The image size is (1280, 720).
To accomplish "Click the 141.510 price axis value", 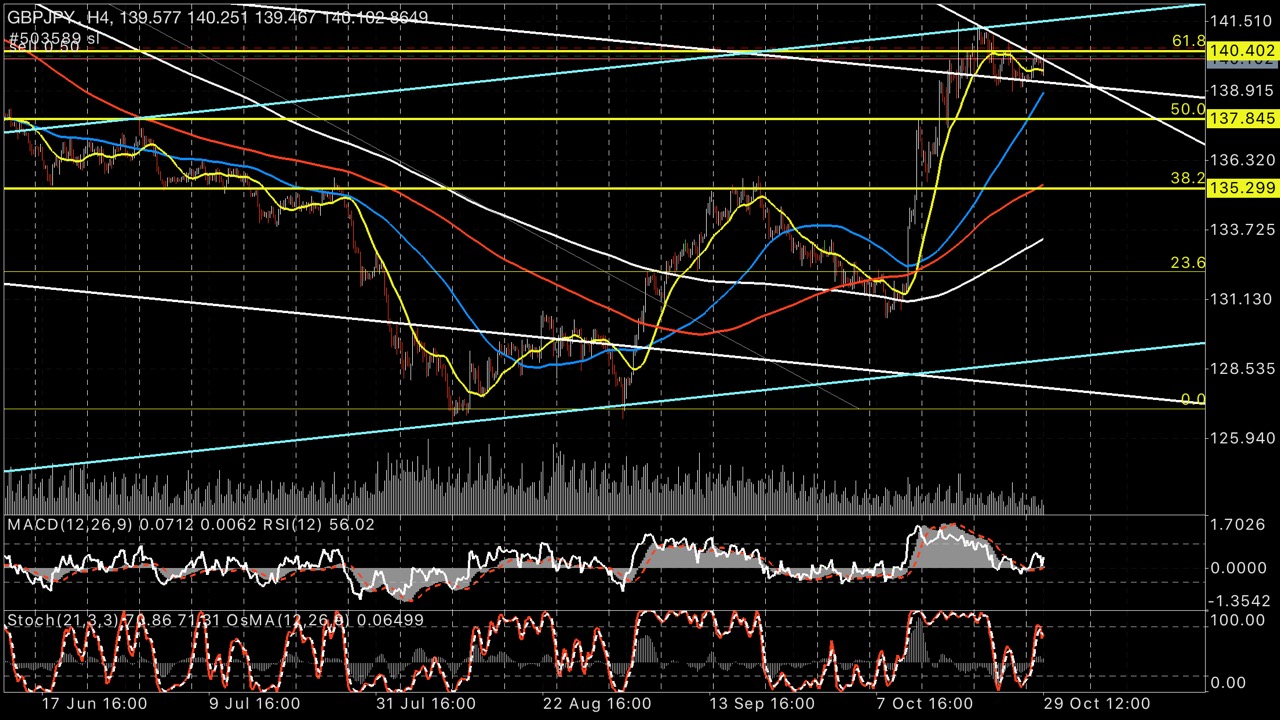I will pyautogui.click(x=1241, y=21).
